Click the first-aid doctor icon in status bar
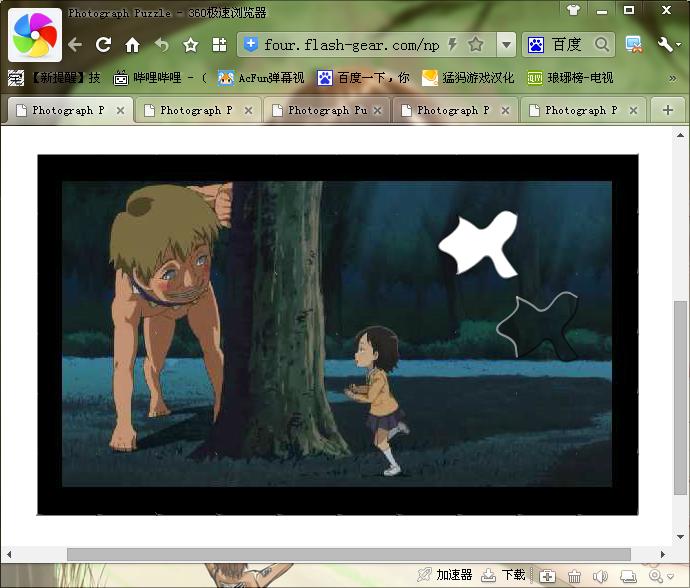Viewport: 690px width, 588px height. (547, 575)
